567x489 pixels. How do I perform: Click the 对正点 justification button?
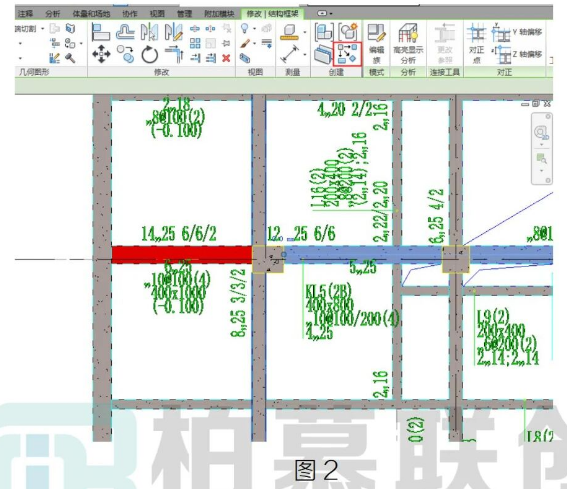coord(476,43)
